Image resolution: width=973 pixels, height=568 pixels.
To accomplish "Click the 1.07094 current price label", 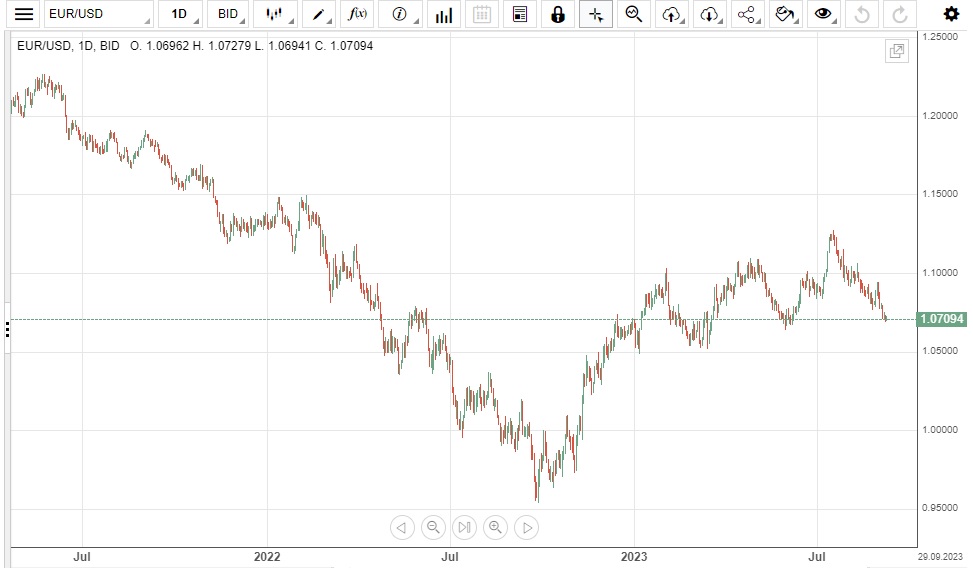I will pyautogui.click(x=943, y=320).
